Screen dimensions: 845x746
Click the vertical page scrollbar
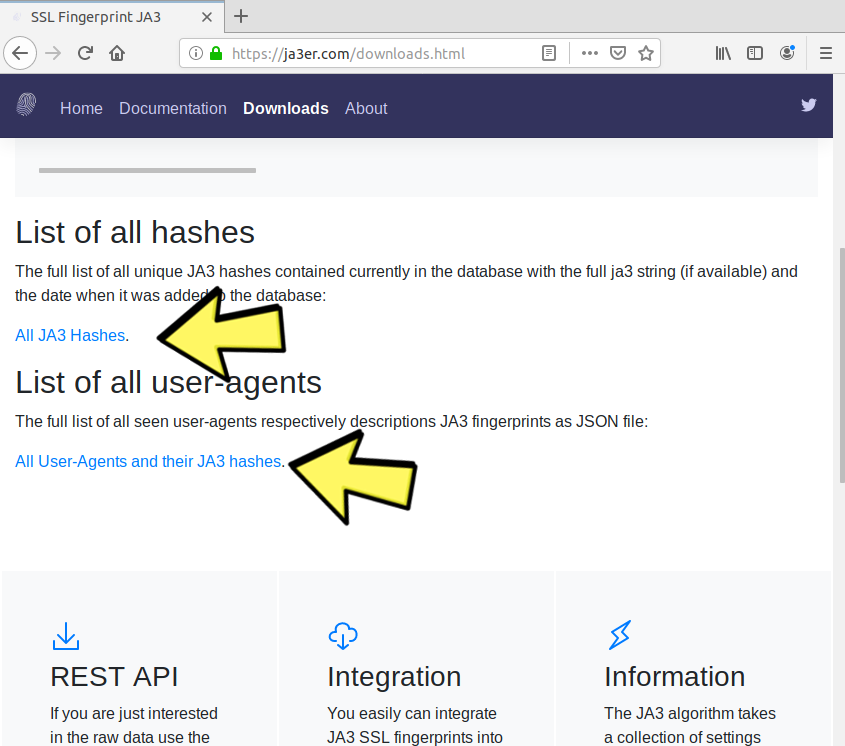pos(842,364)
